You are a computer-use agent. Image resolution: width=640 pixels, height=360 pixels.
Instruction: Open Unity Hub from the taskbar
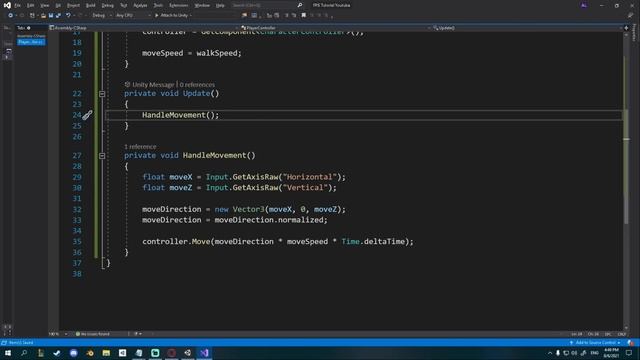coord(122,353)
